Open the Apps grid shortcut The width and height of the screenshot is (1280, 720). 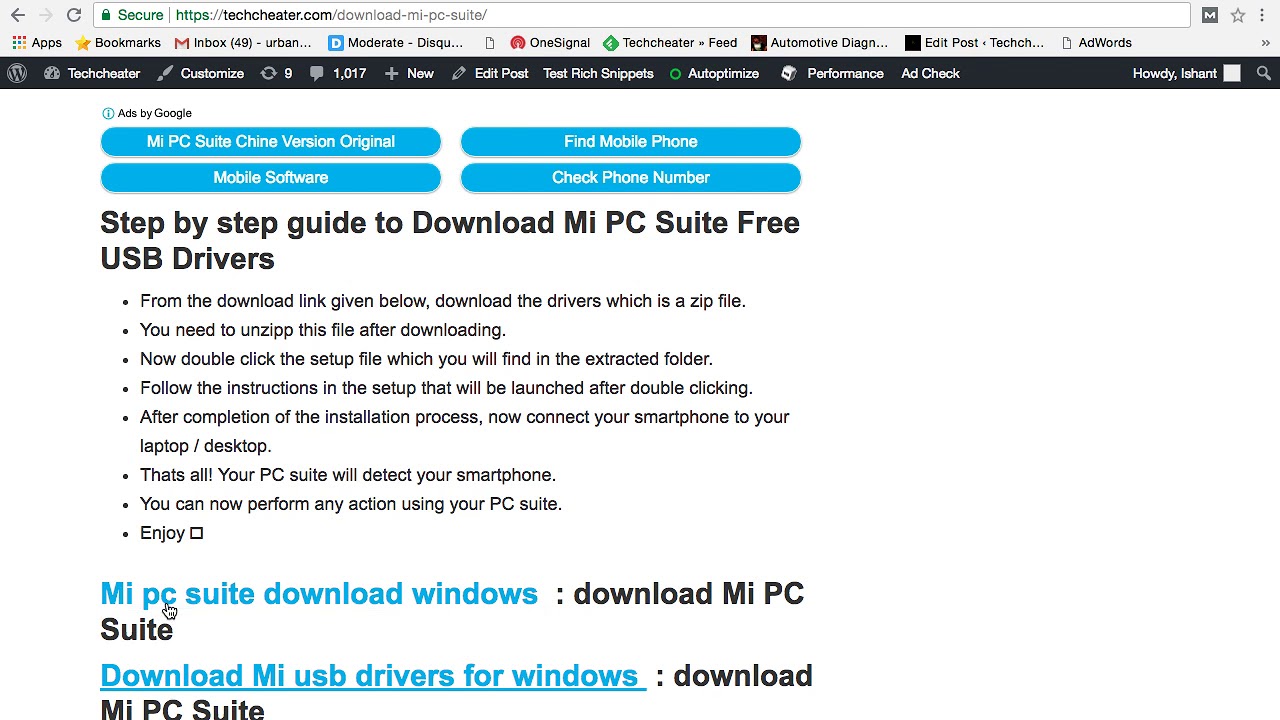(37, 43)
